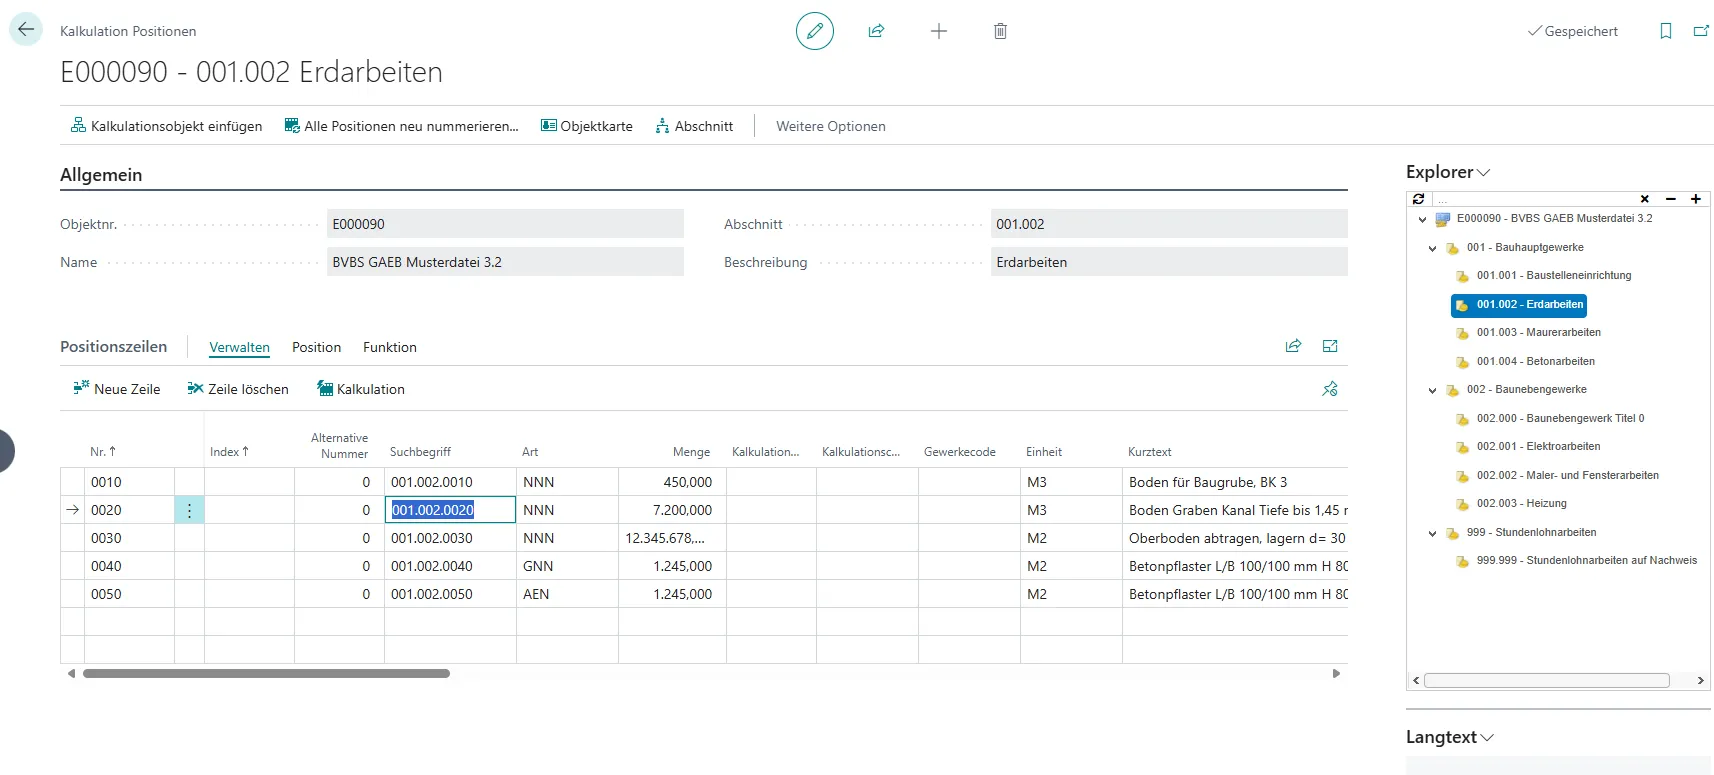1714x775 pixels.
Task: Collapse the 001 - Bauhauptgewerke node
Action: coord(1432,248)
